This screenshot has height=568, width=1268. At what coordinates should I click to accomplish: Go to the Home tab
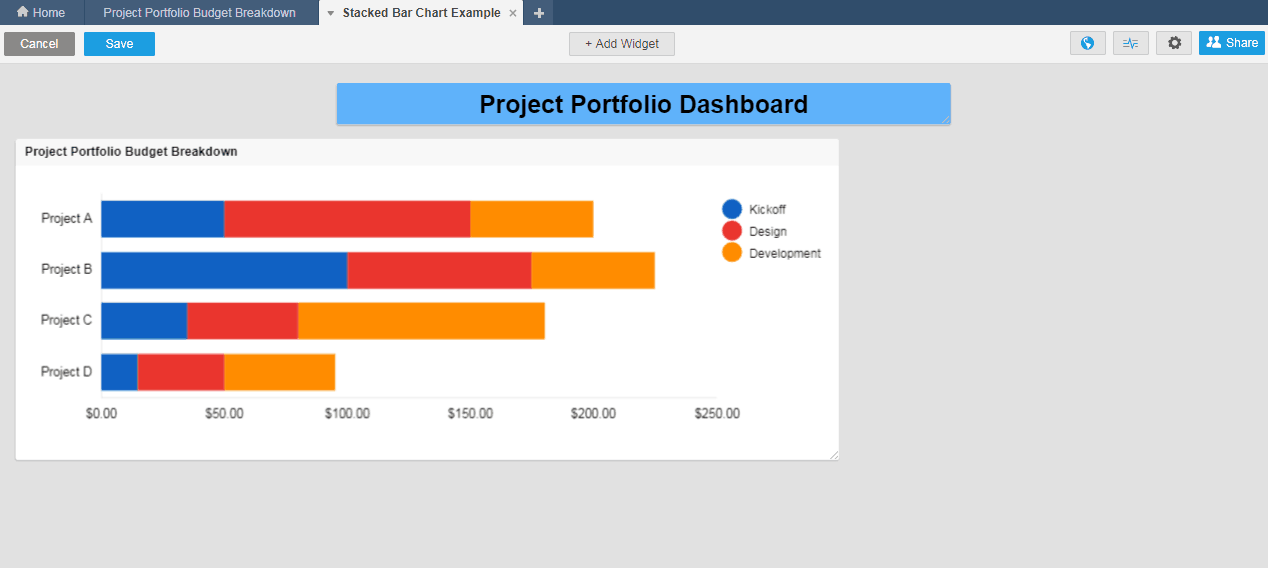[41, 13]
